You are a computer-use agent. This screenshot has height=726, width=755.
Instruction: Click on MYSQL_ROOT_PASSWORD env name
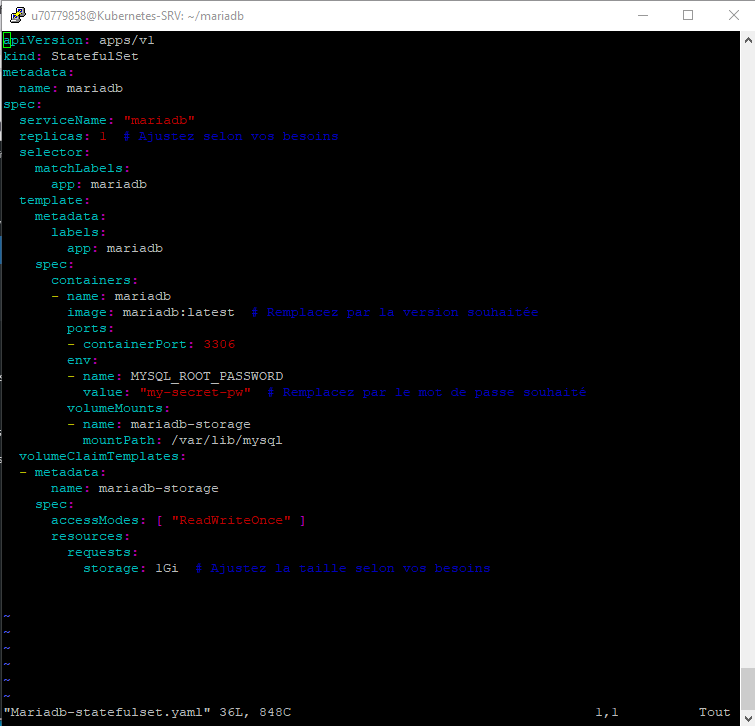pyautogui.click(x=207, y=376)
